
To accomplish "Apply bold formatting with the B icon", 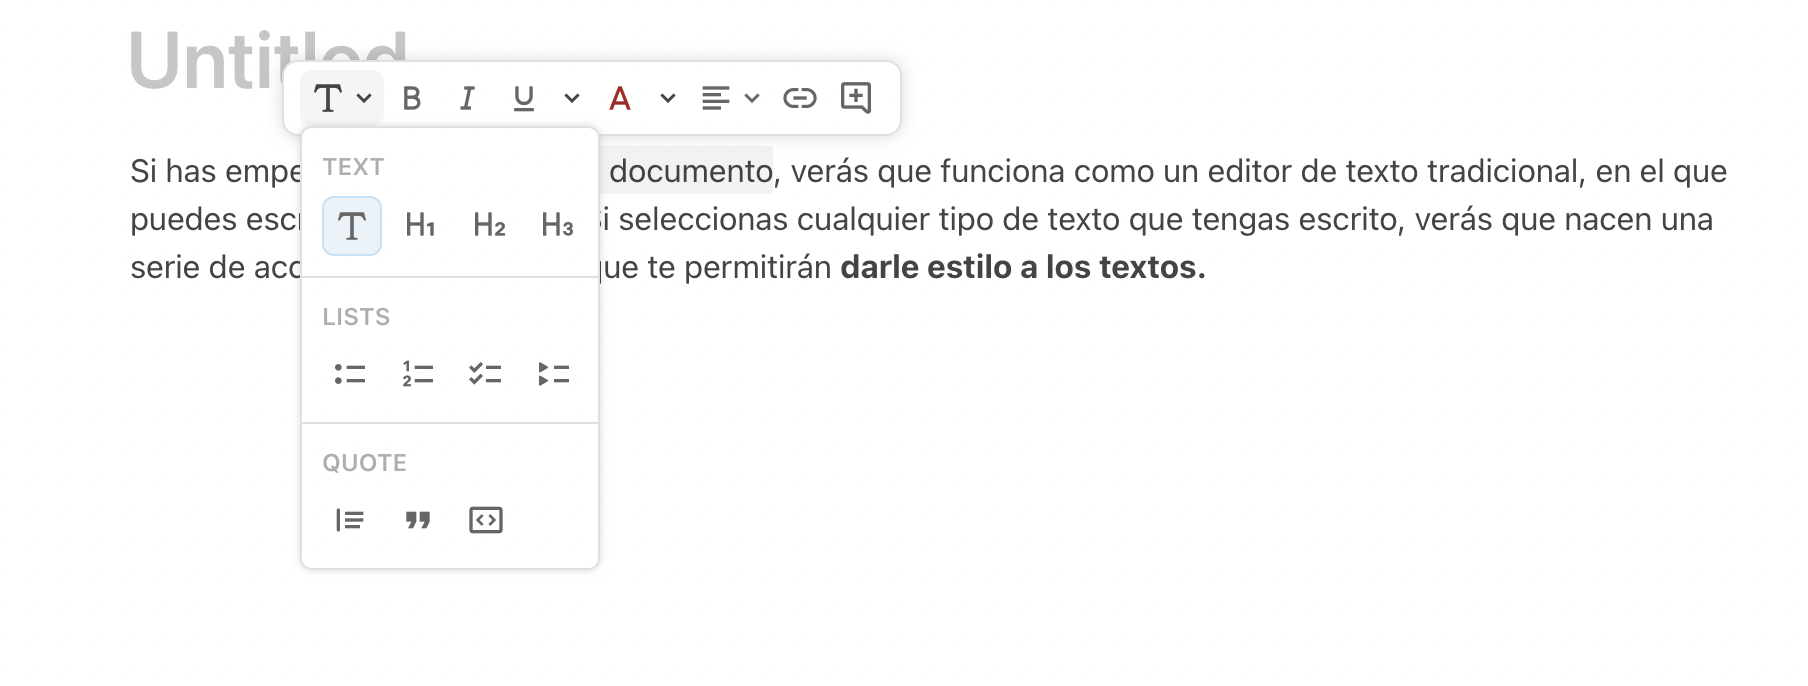I will 411,98.
